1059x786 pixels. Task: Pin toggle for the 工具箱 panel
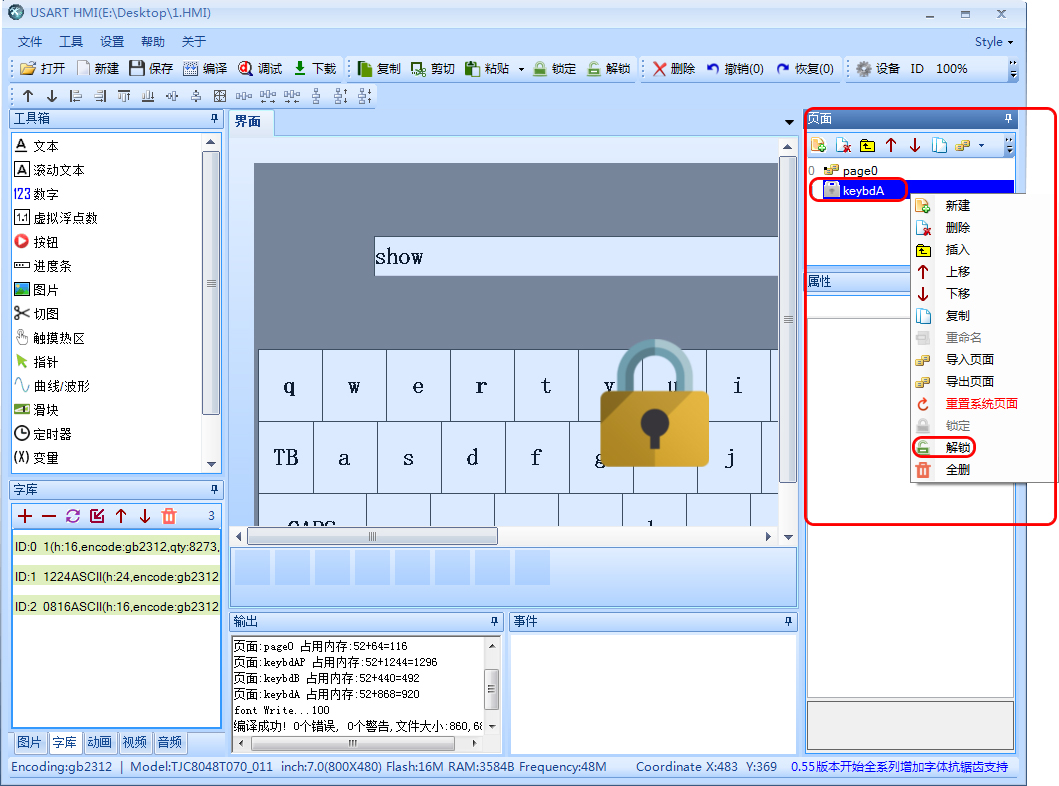213,119
